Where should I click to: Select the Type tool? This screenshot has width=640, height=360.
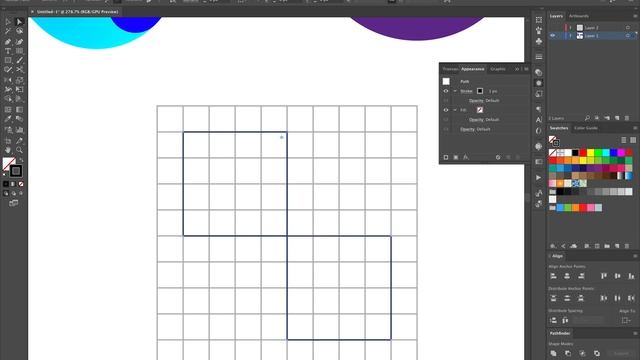(x=8, y=51)
